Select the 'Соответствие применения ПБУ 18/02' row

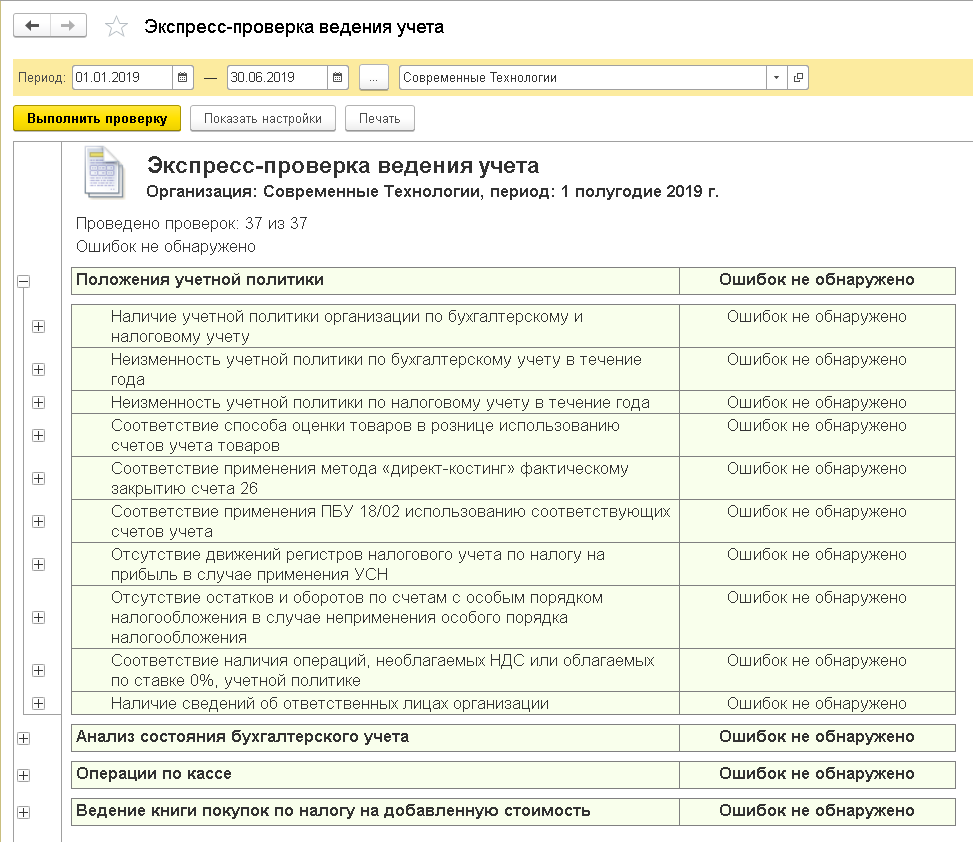pos(390,522)
